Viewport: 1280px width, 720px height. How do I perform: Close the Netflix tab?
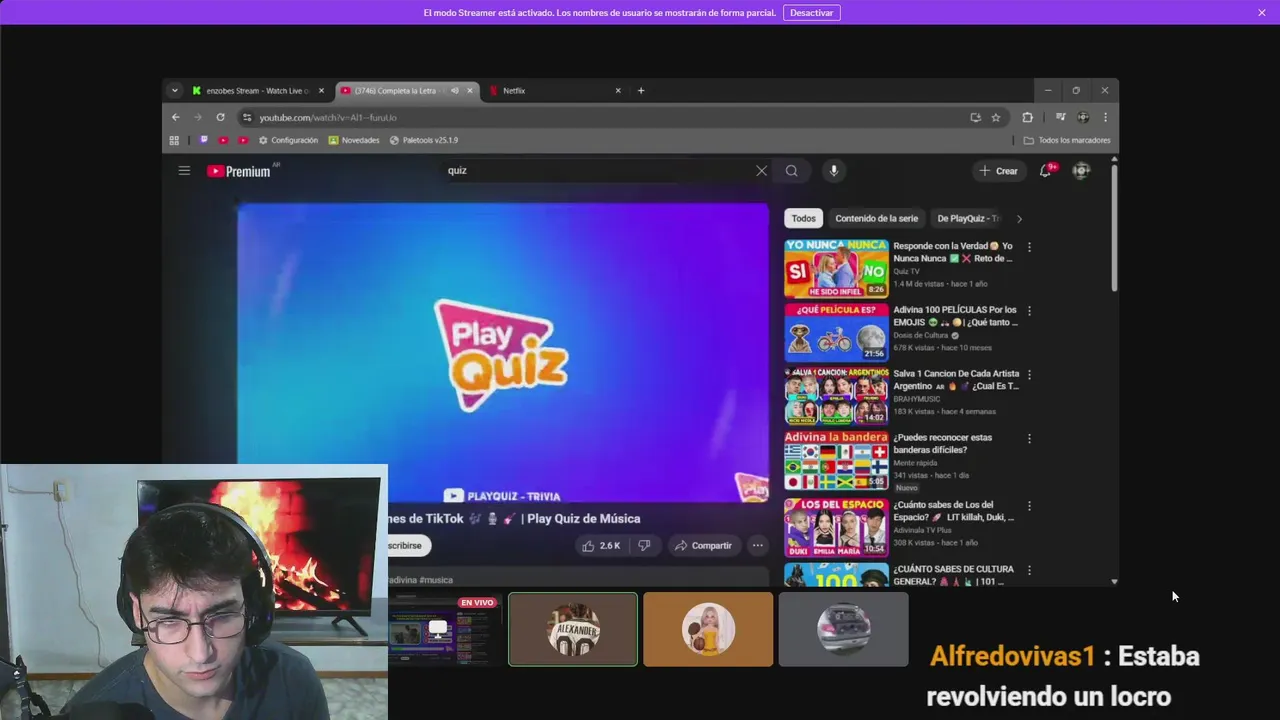click(x=617, y=90)
